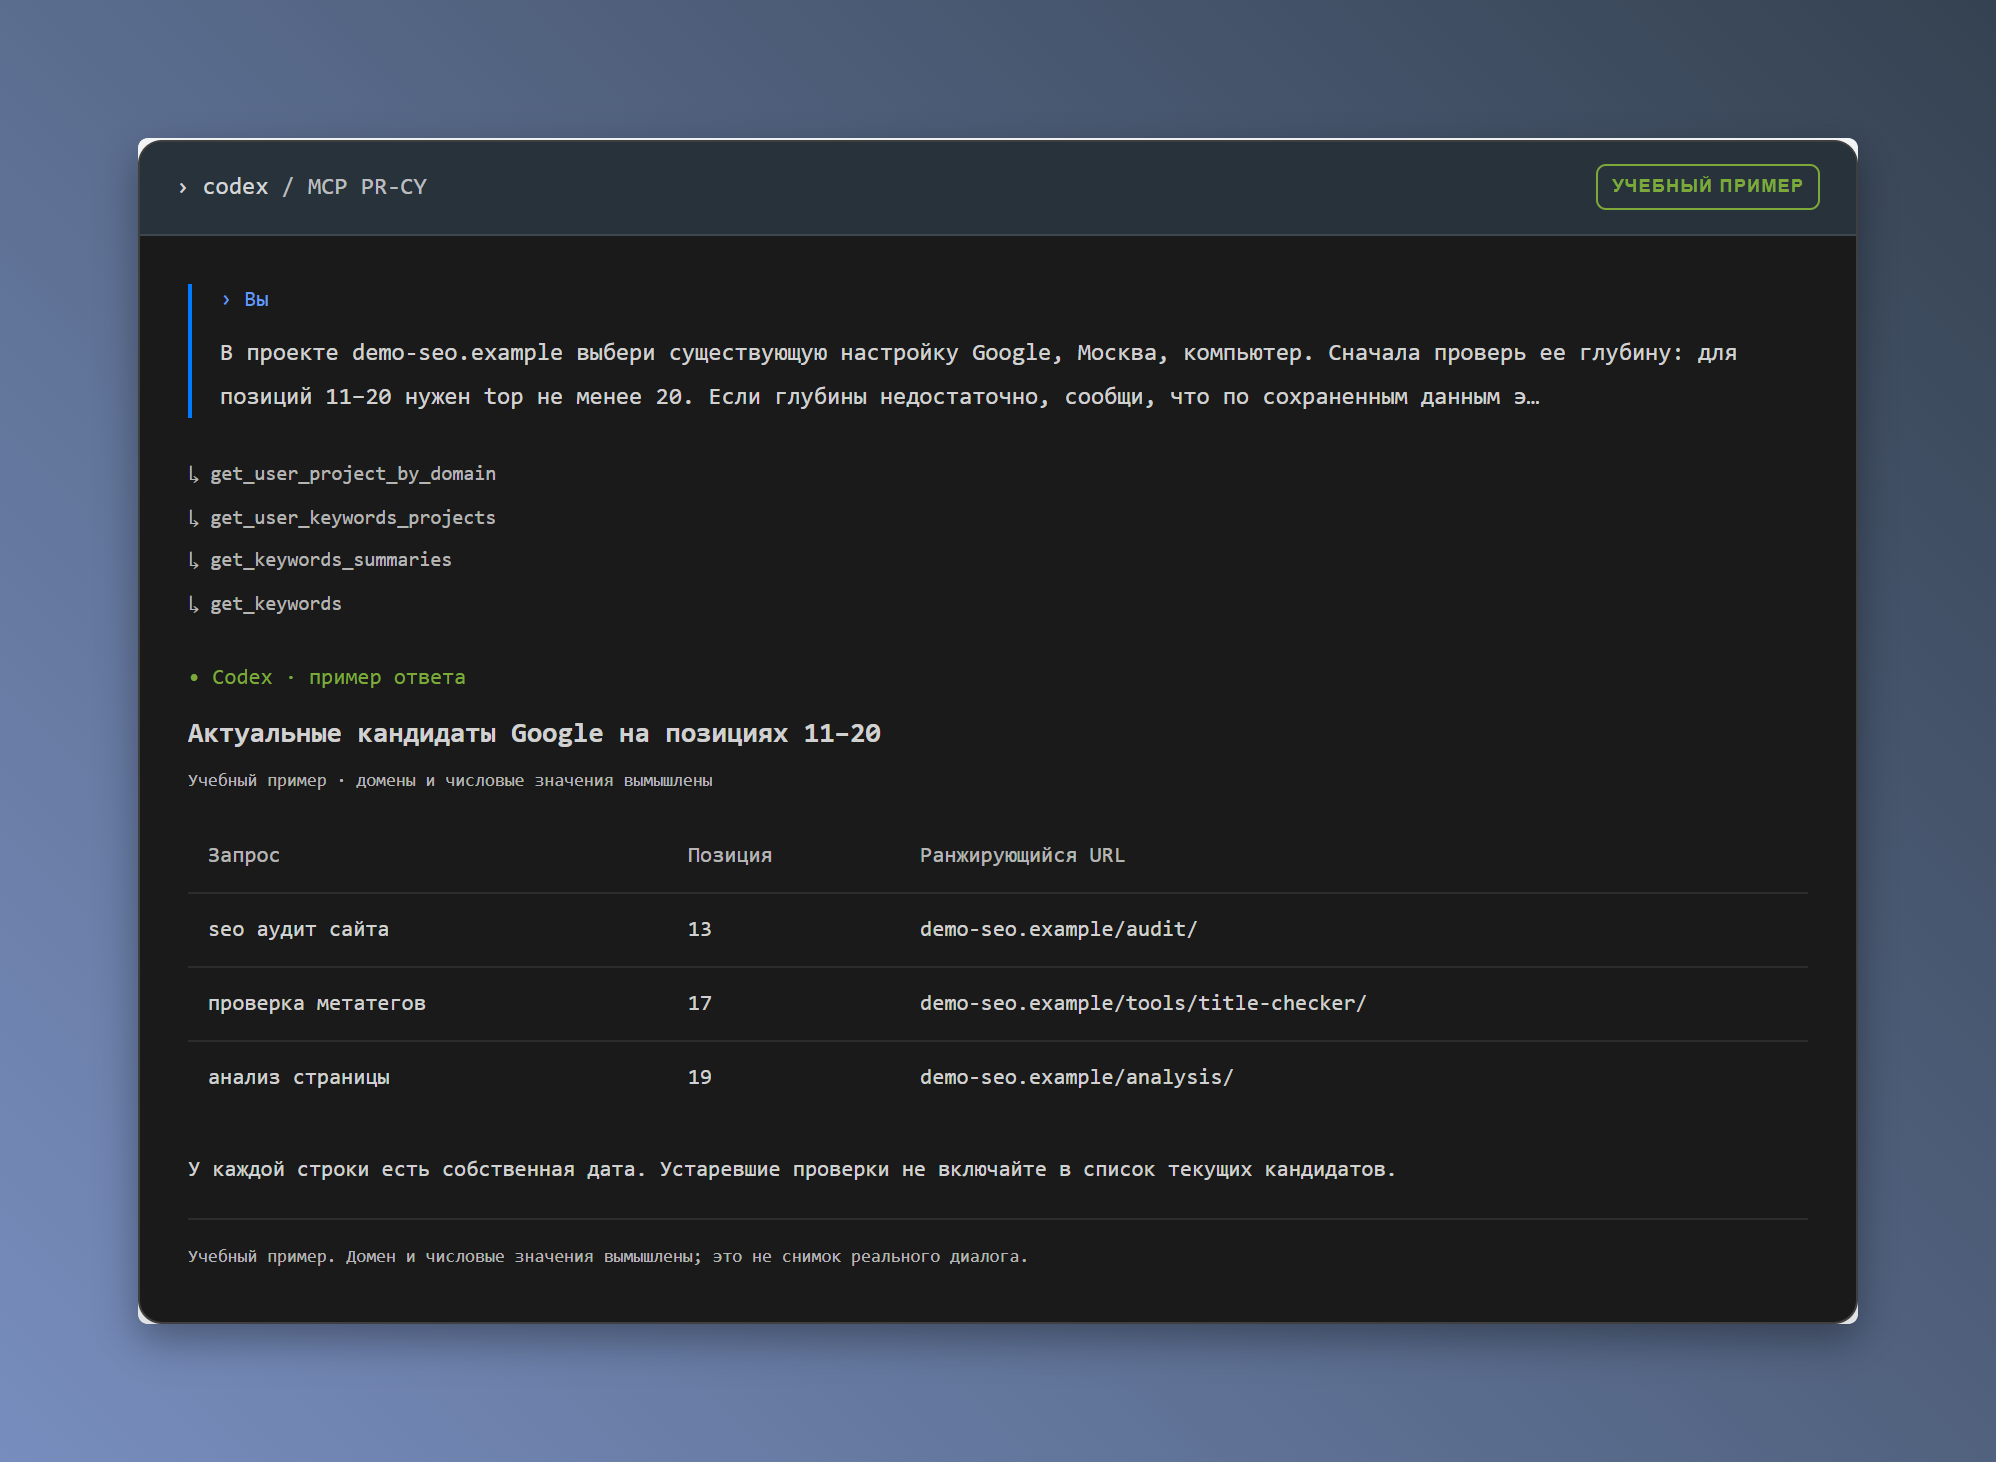The image size is (1996, 1462).
Task: Select the проверка метатегов query cell
Action: (x=317, y=1004)
